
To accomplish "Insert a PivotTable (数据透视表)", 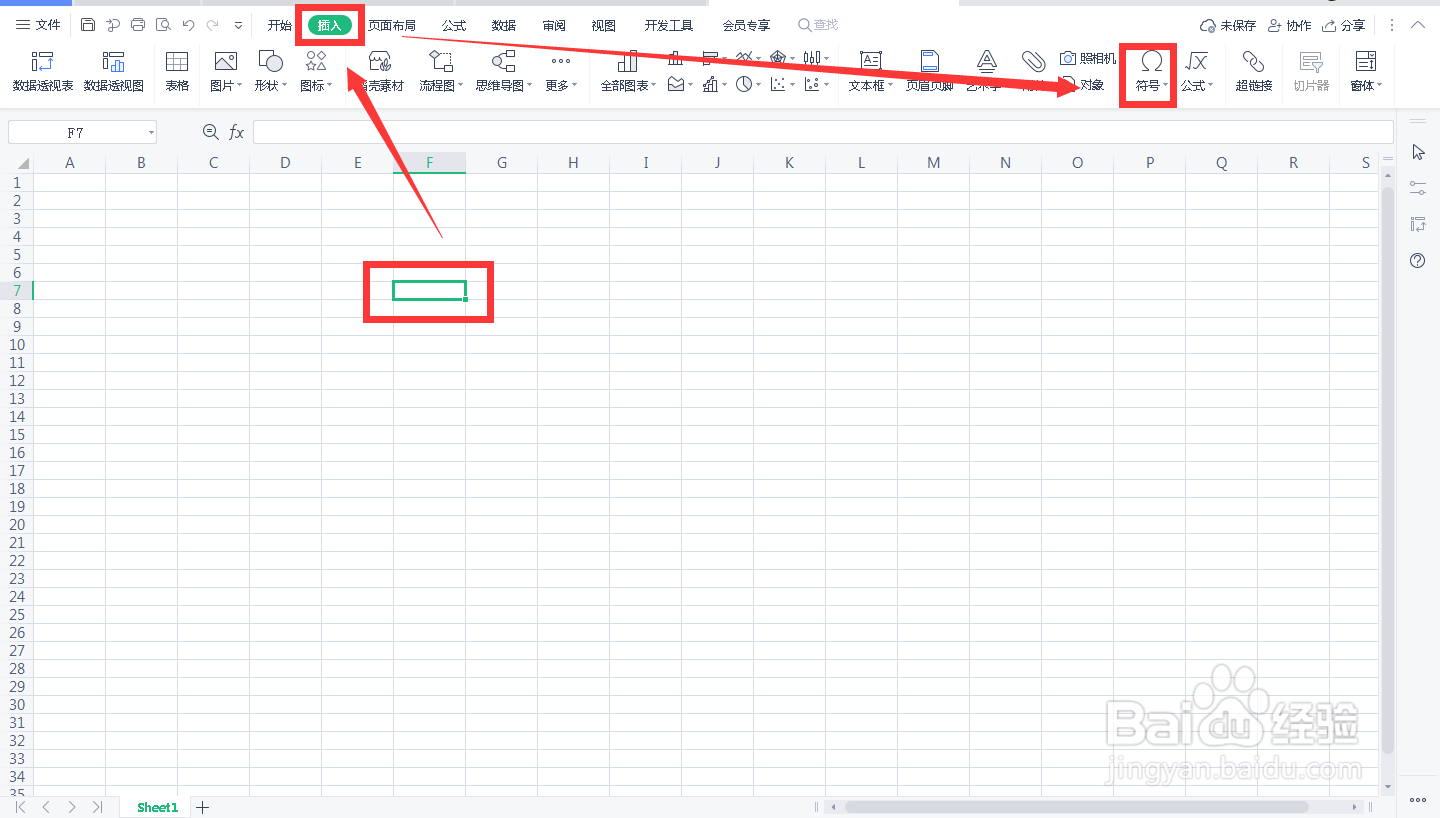I will pos(43,71).
